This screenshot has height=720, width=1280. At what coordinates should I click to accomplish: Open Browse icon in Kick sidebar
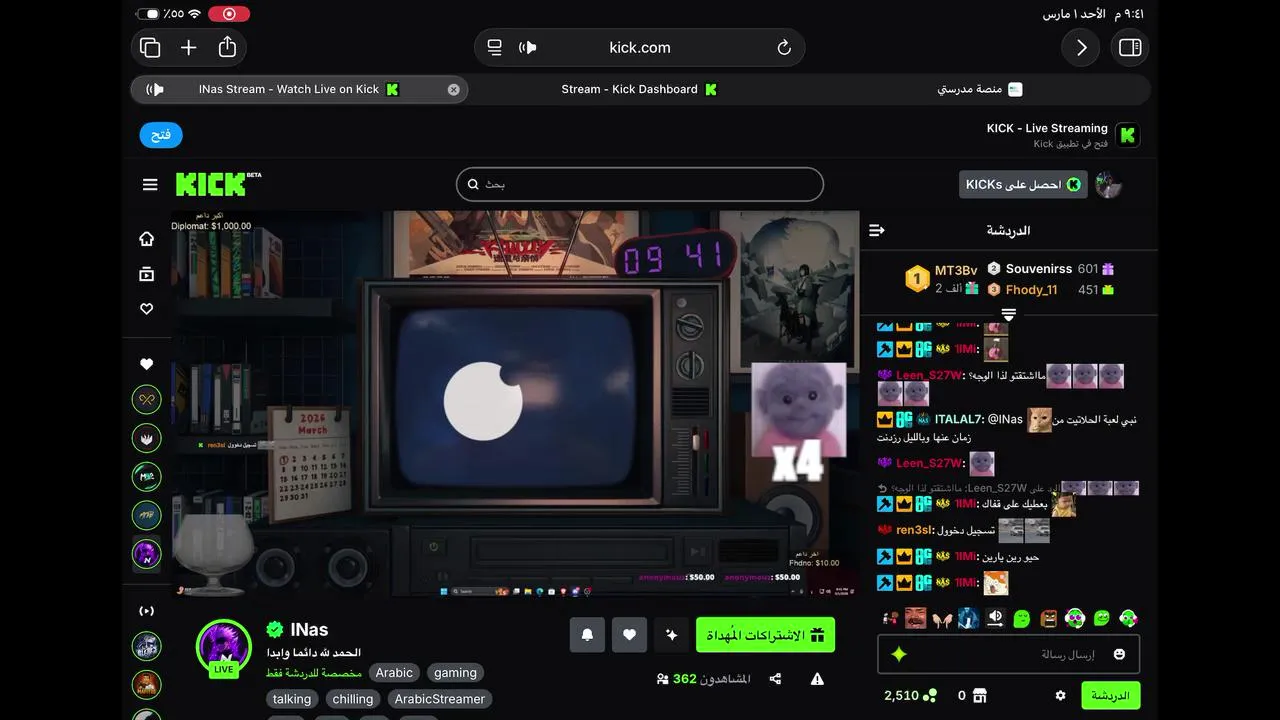[x=147, y=274]
